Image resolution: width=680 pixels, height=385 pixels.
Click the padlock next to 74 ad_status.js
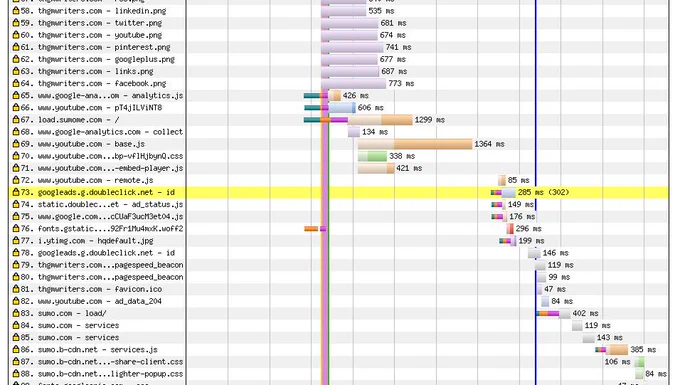(x=16, y=204)
